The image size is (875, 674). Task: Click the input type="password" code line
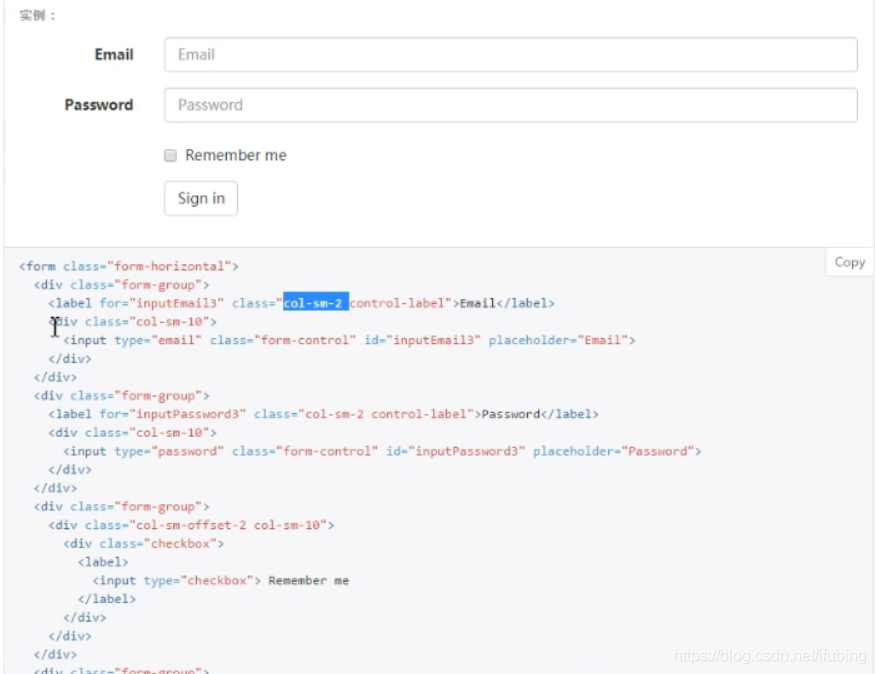point(382,451)
